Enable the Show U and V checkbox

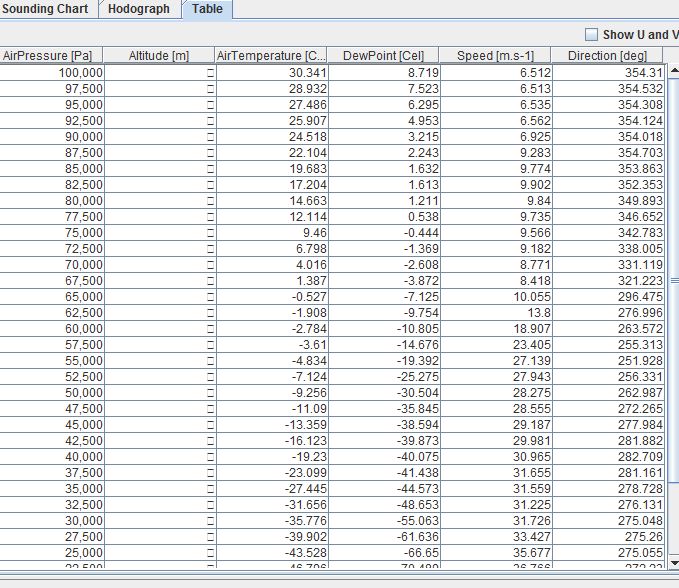pyautogui.click(x=591, y=35)
